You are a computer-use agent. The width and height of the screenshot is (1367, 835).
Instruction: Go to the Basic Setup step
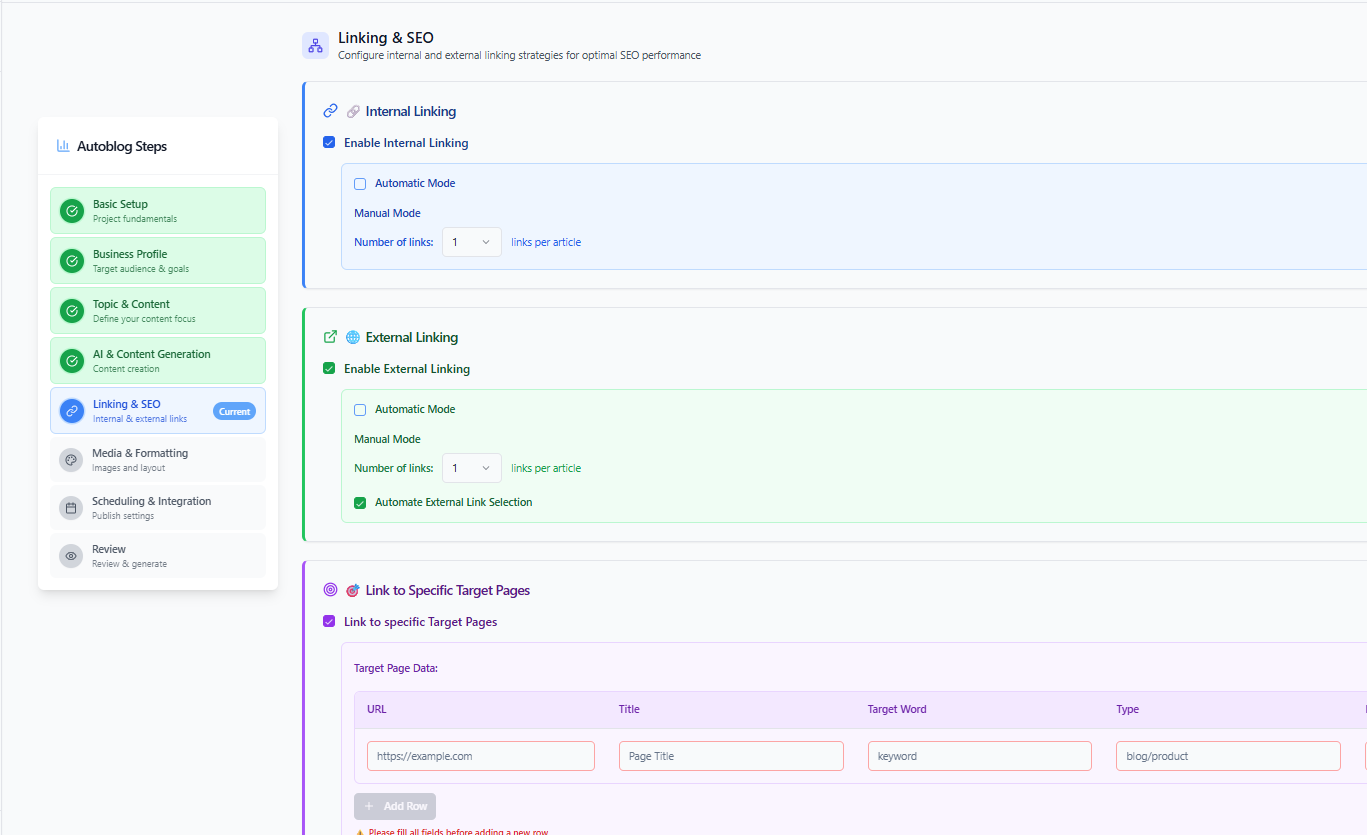[158, 211]
